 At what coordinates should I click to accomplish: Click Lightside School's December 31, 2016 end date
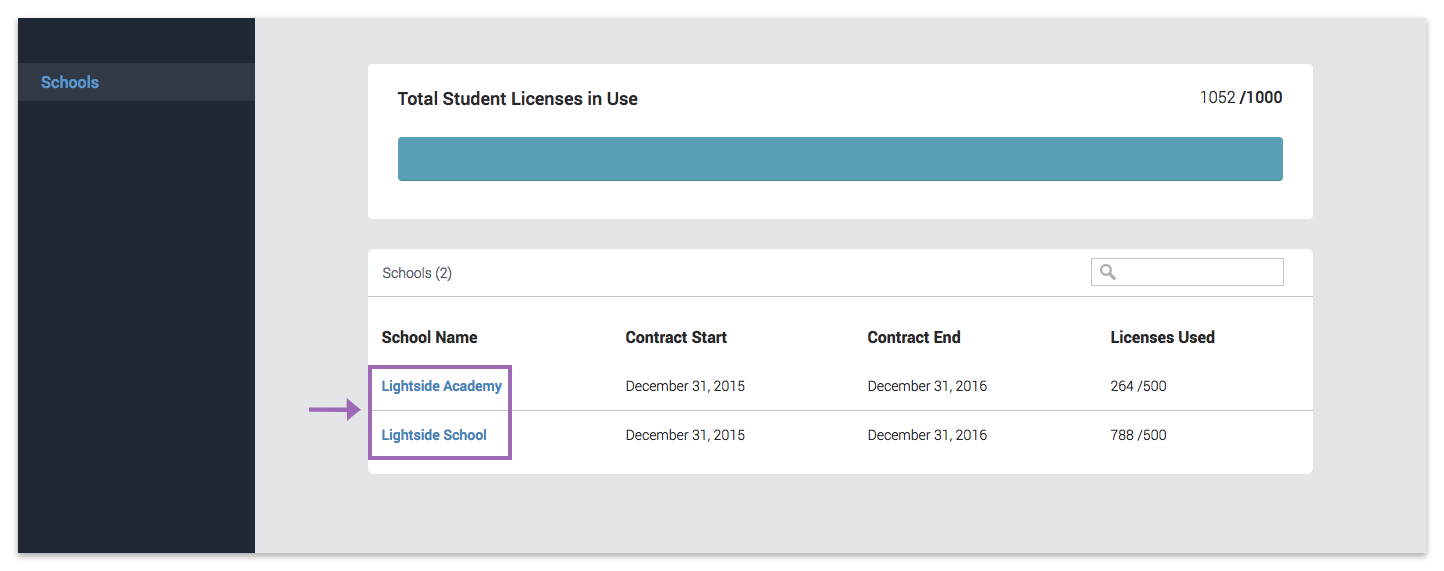click(927, 435)
